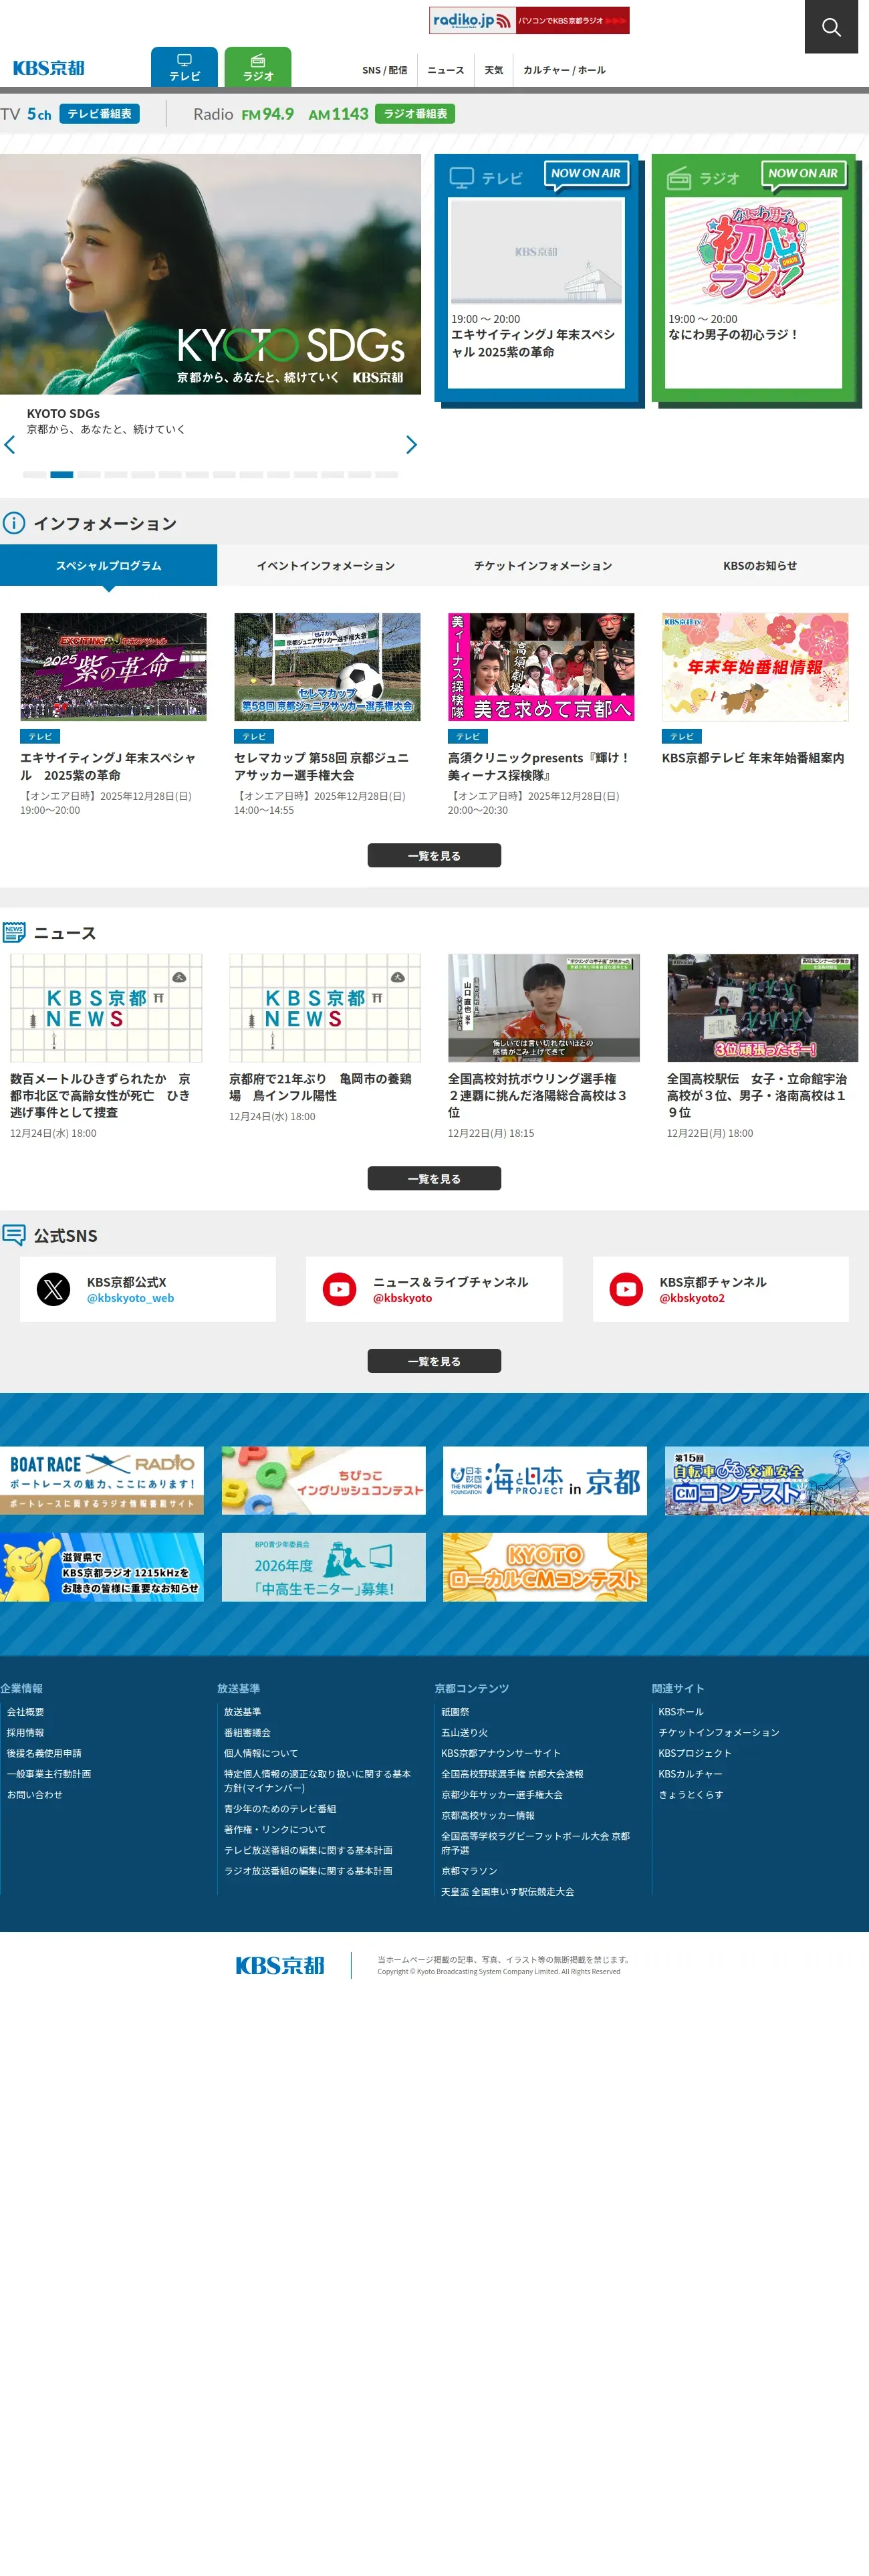Open 高須クリニック presents program link
869x2576 pixels.
pos(540,766)
